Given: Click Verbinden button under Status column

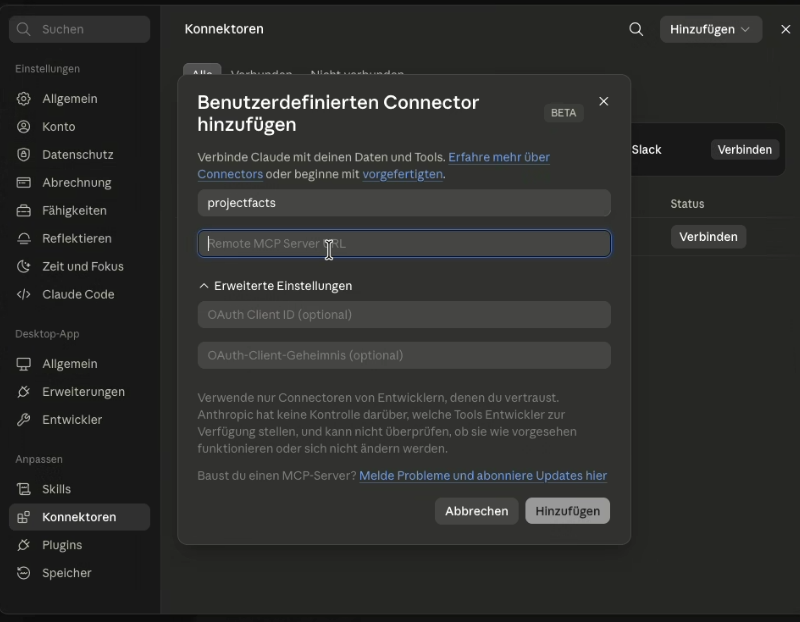Looking at the screenshot, I should [x=708, y=237].
